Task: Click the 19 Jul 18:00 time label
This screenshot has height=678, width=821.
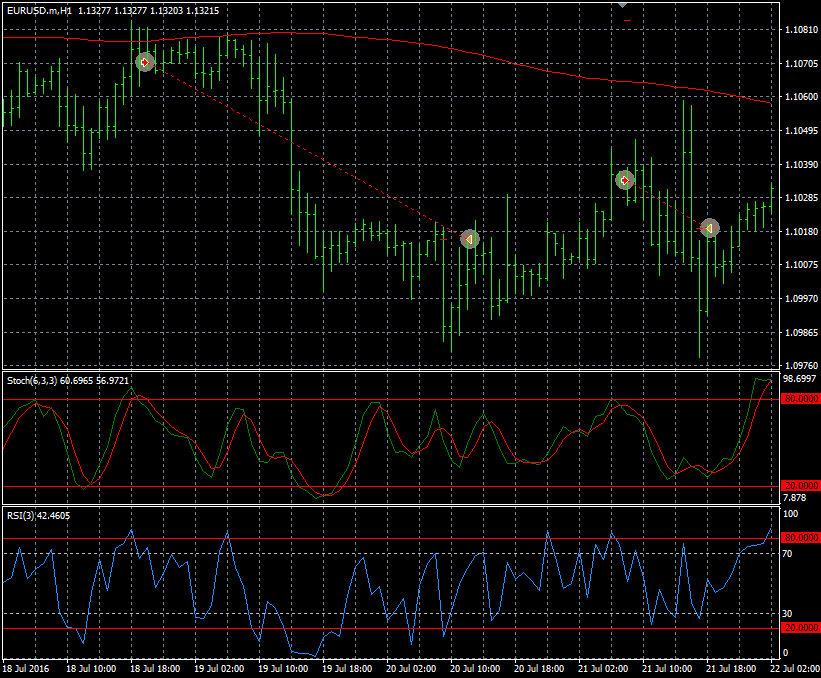Action: 347,669
